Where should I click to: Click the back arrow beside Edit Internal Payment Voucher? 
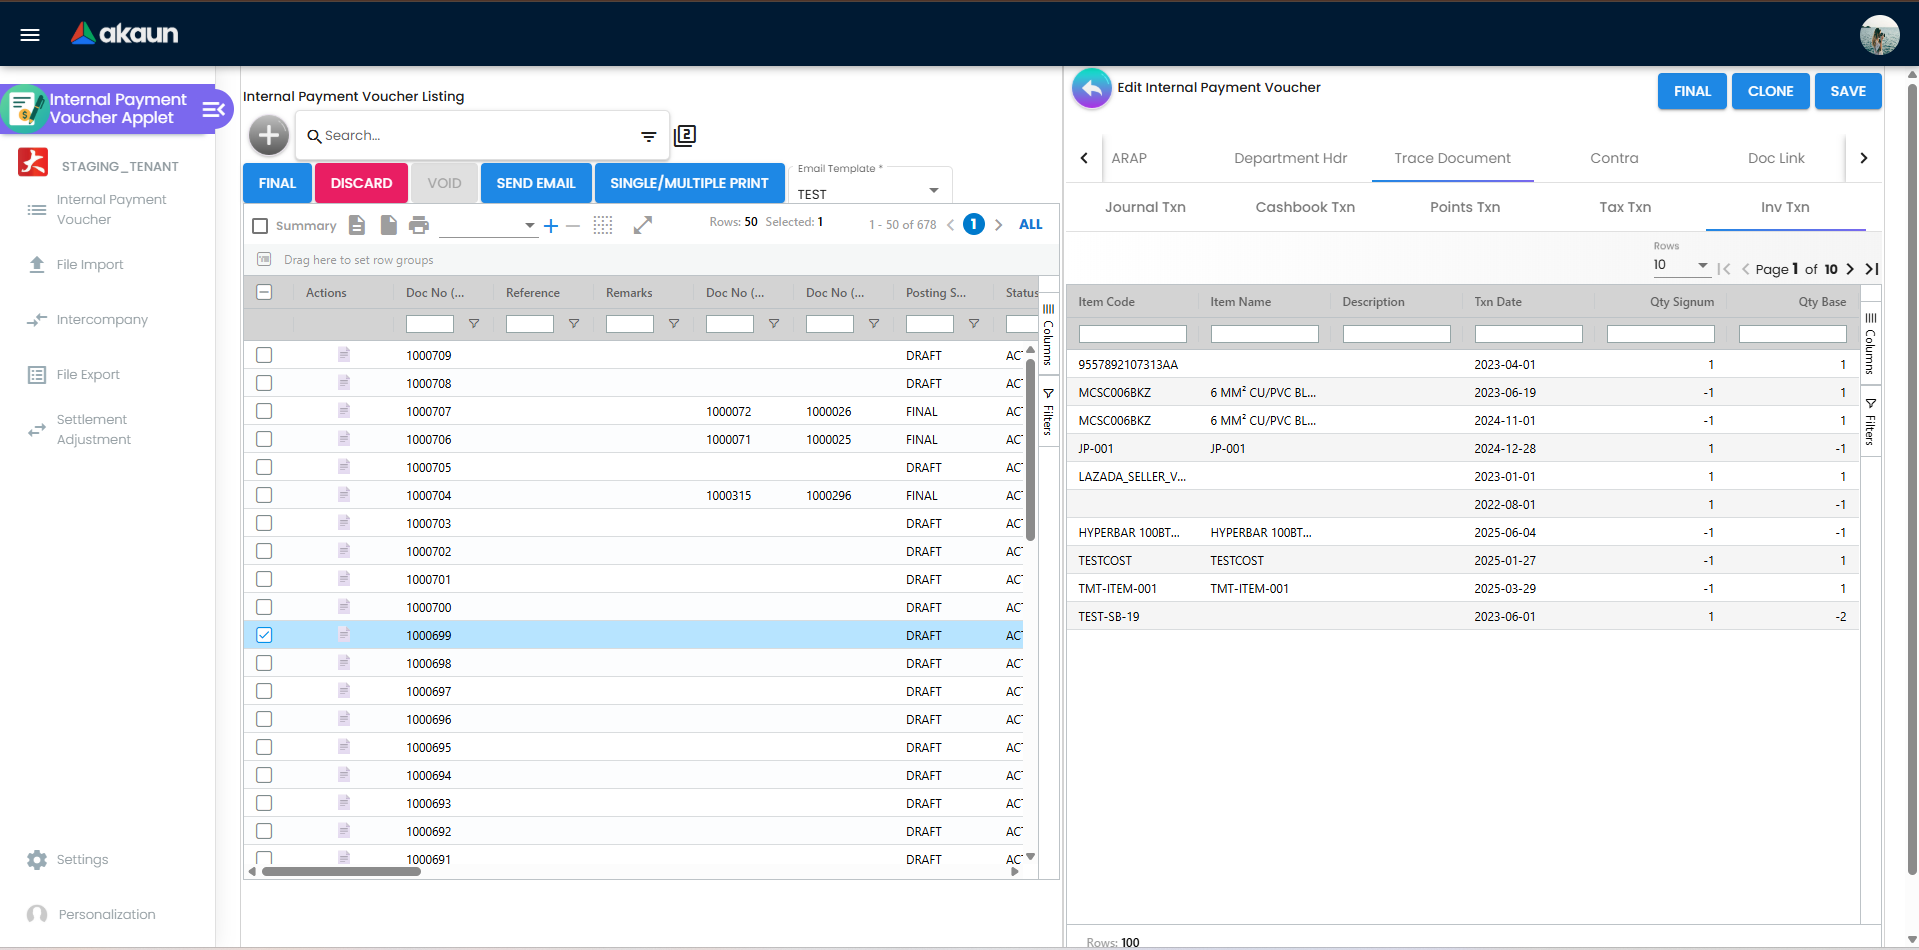[x=1092, y=89]
